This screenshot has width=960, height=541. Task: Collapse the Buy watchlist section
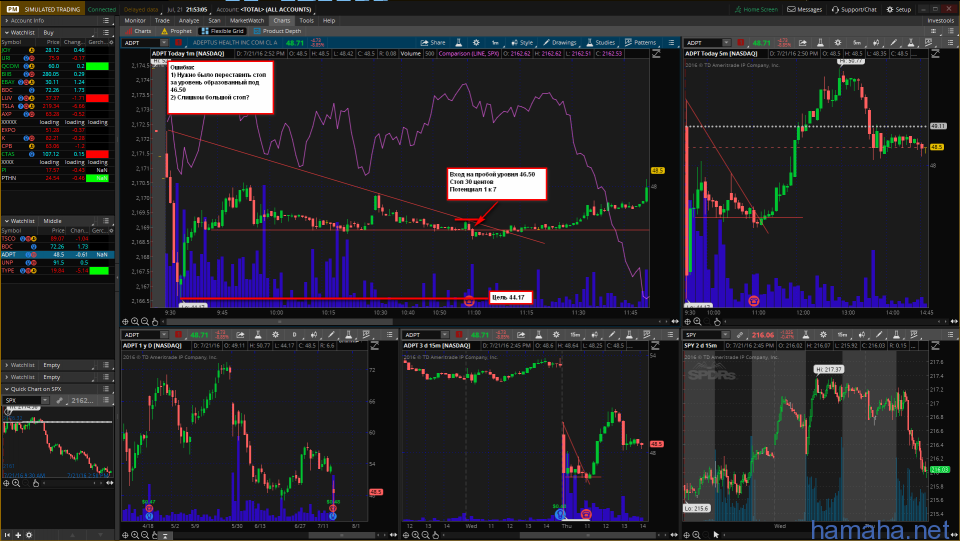(x=7, y=32)
